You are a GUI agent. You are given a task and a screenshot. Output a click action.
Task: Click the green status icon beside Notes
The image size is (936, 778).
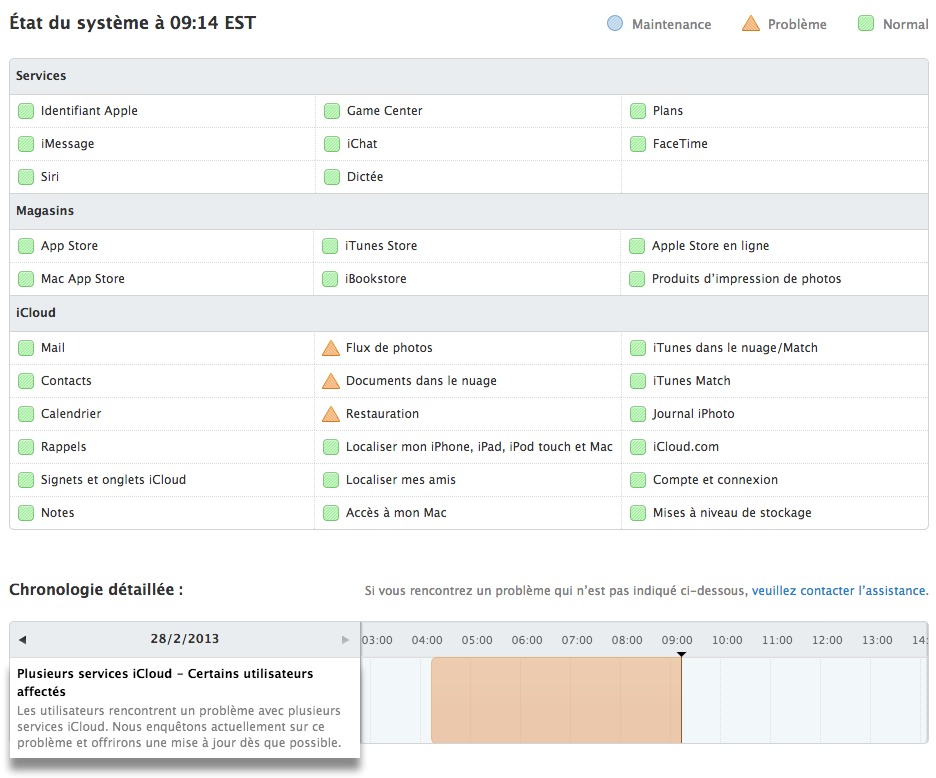coord(26,513)
